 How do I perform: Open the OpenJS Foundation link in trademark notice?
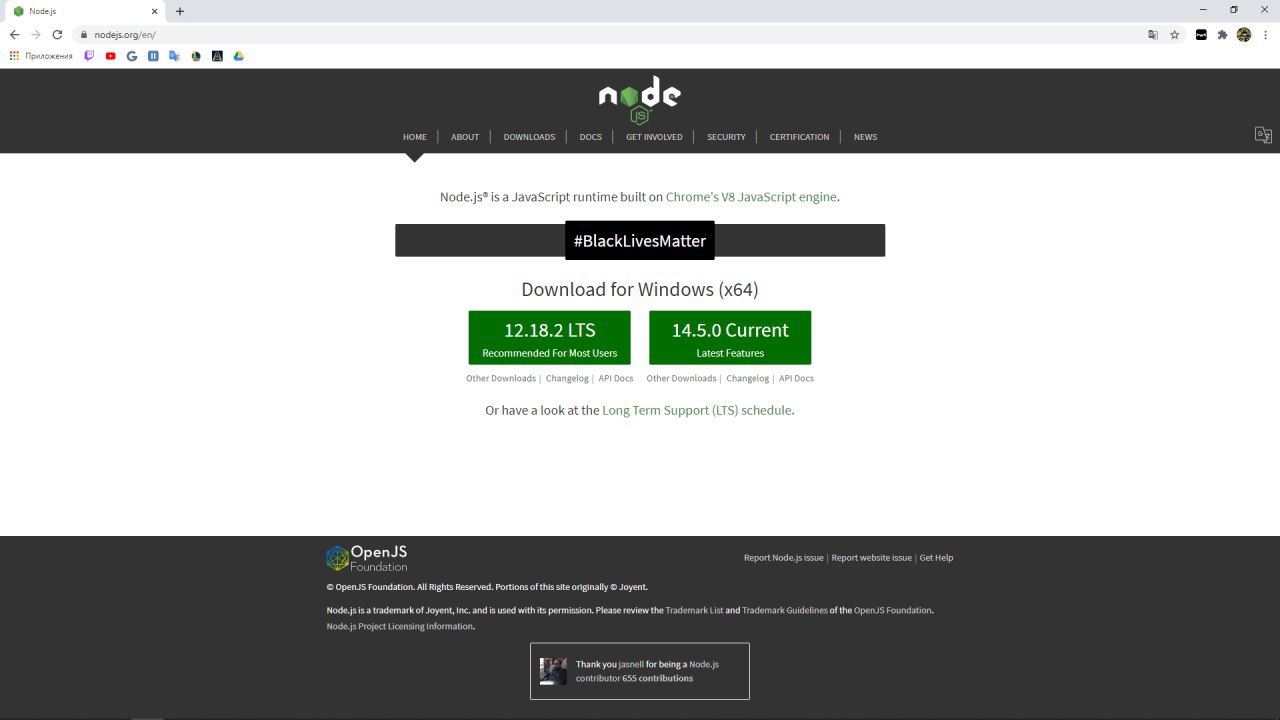pos(893,610)
